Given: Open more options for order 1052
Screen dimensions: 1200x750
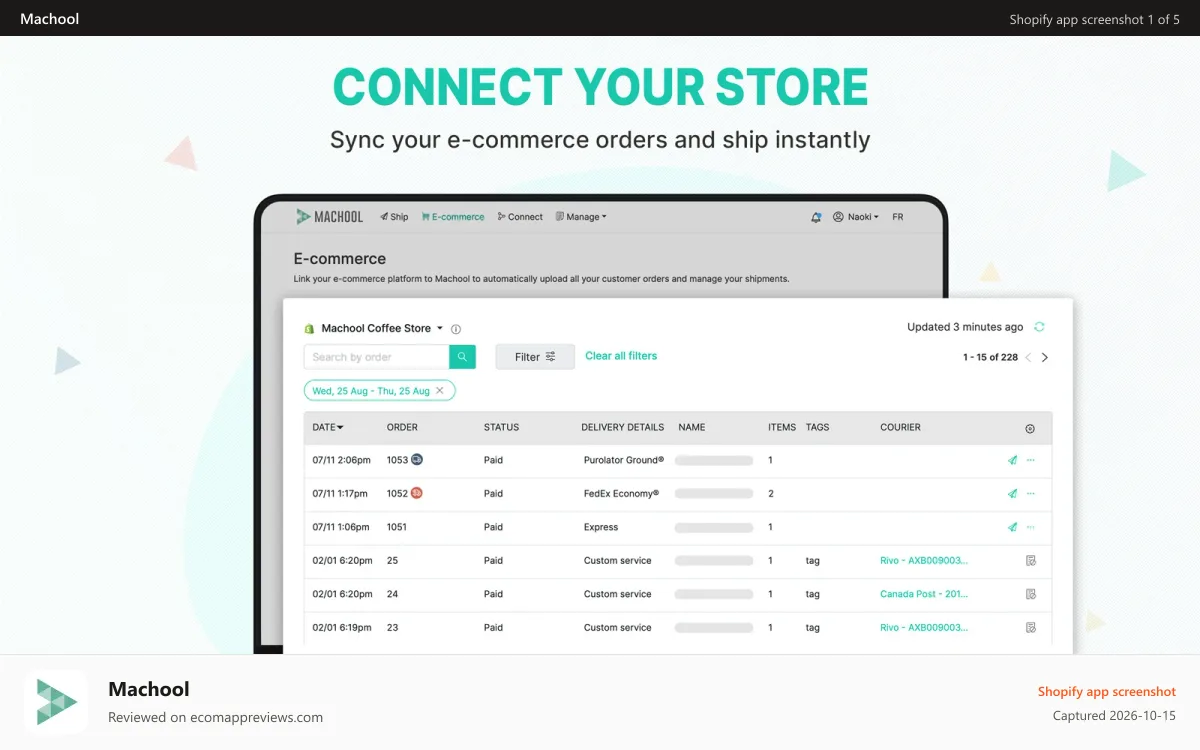Looking at the screenshot, I should pos(1031,494).
